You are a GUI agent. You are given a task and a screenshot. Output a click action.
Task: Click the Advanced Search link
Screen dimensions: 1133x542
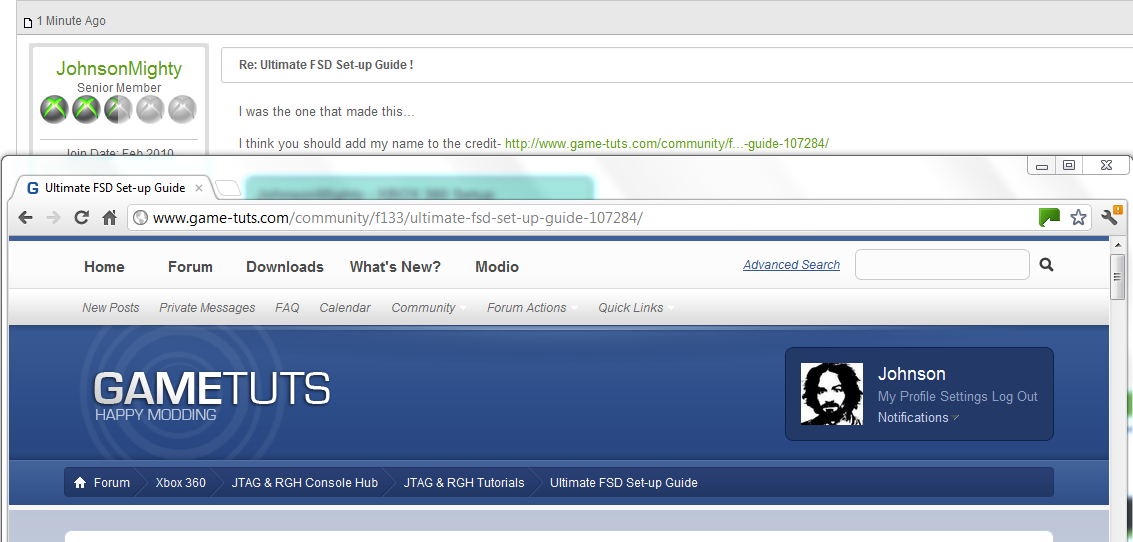[791, 264]
